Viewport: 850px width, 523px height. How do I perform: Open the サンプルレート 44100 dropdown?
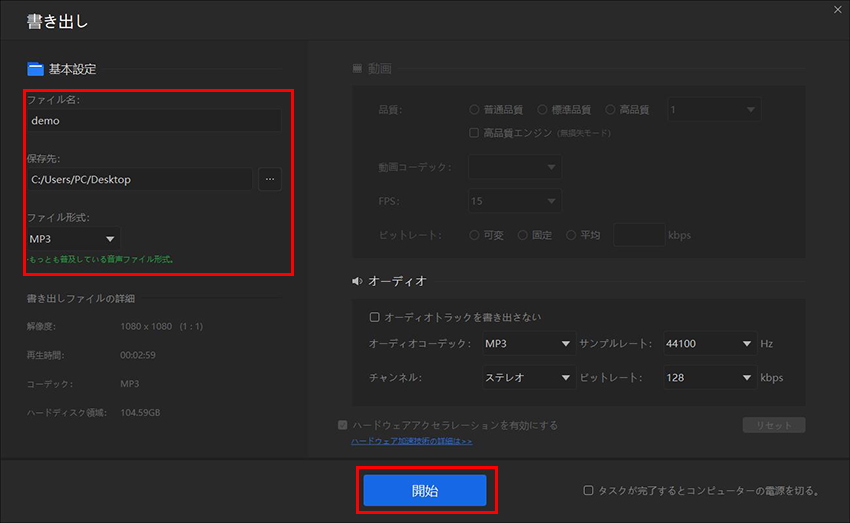[710, 344]
